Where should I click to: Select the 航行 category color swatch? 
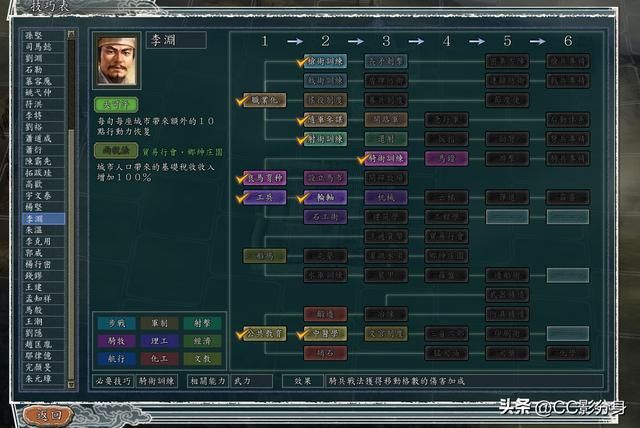[116, 359]
